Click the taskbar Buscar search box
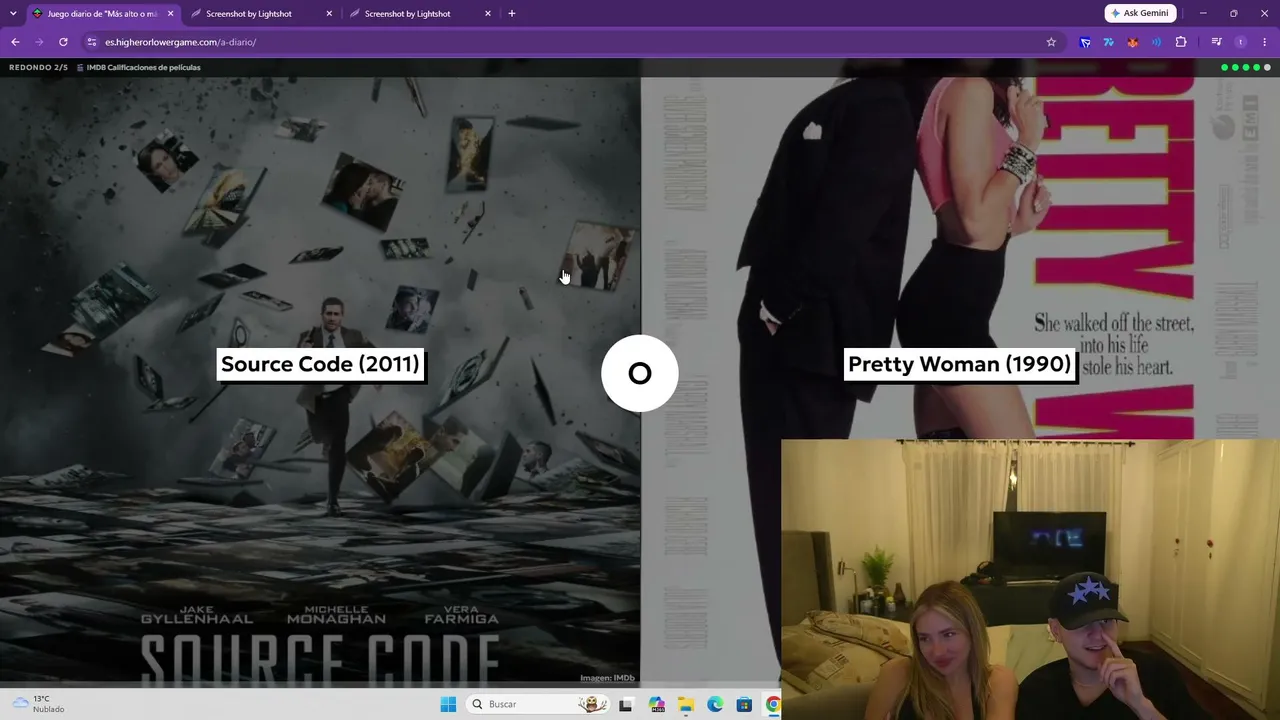 coord(538,704)
